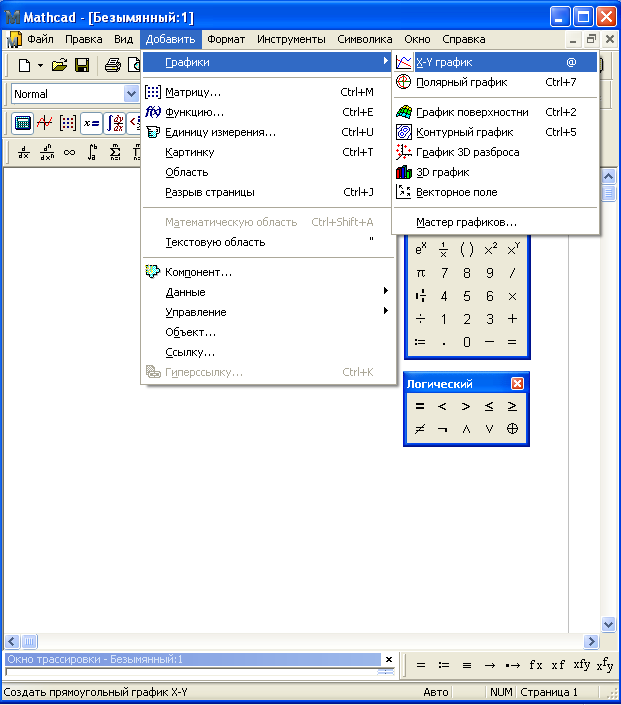Screen dimensions: 621x705
Task: Choose График 3D разброса item
Action: click(x=496, y=152)
